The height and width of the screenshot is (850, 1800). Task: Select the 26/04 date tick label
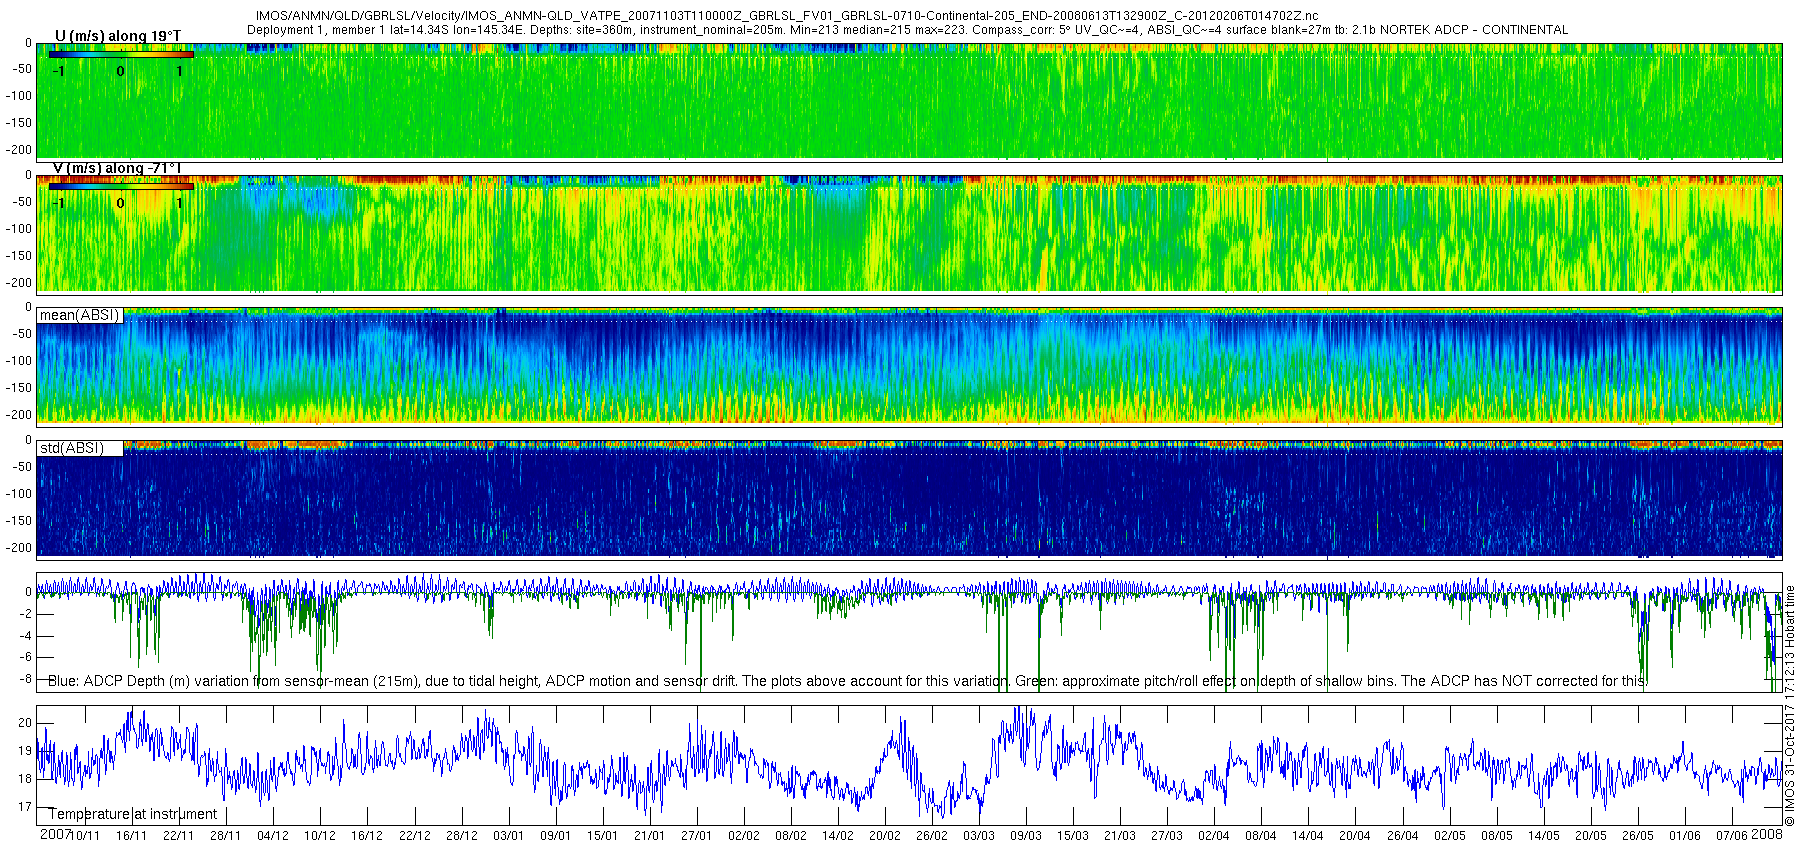point(1403,836)
